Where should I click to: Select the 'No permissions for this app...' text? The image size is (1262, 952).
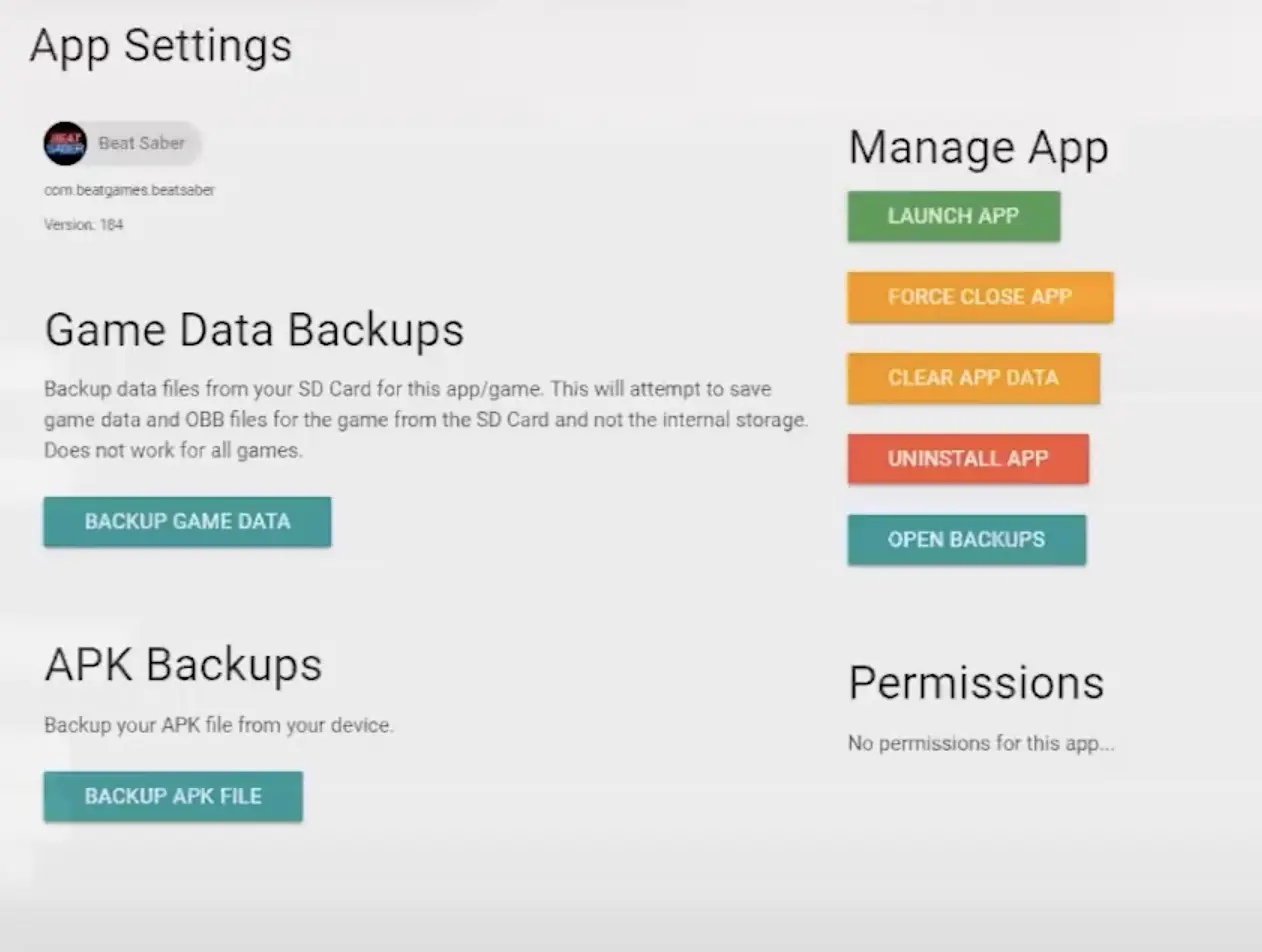(x=981, y=744)
